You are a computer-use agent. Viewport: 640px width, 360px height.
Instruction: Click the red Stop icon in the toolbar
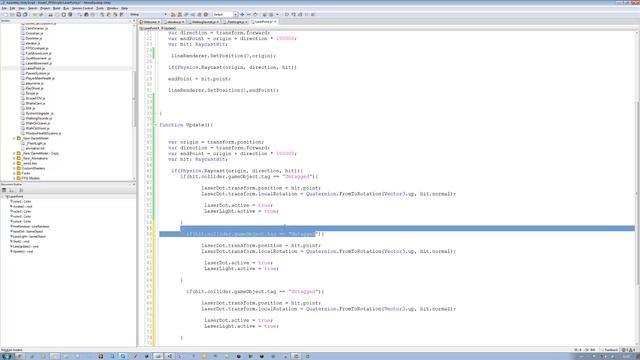tap(206, 14)
